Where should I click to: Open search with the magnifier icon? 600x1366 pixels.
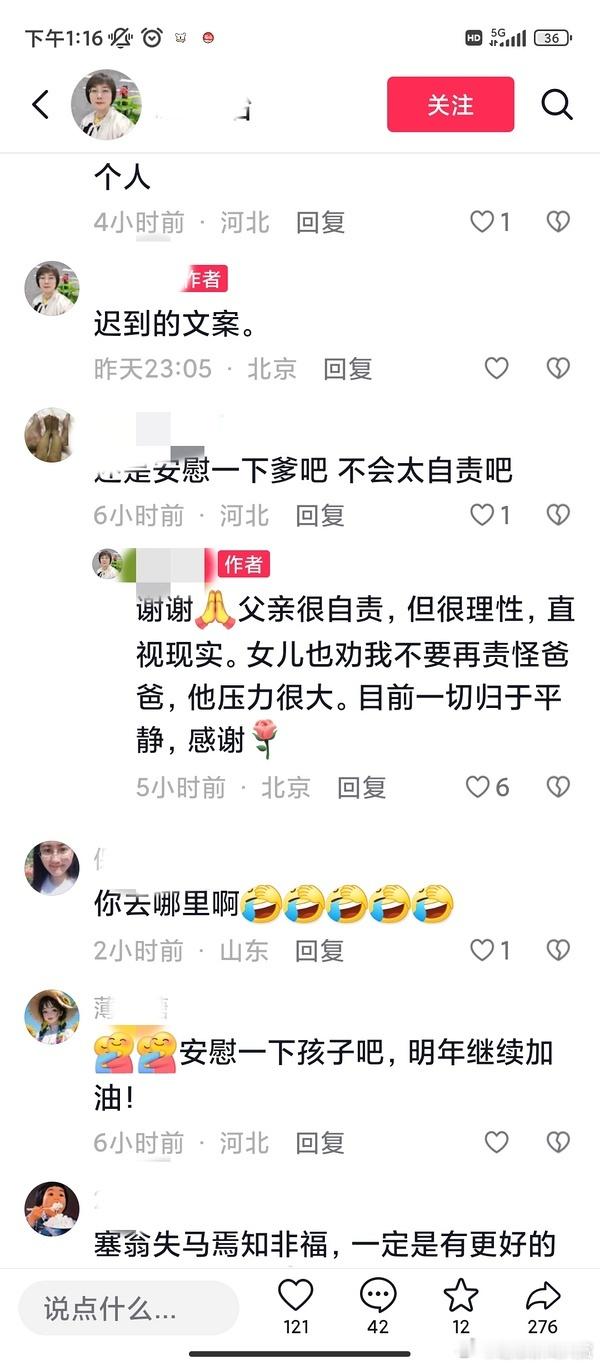pyautogui.click(x=557, y=104)
